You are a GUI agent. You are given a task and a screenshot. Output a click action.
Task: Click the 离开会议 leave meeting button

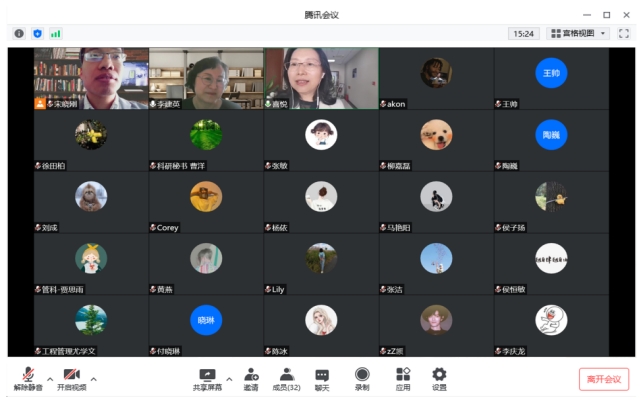[x=604, y=379]
